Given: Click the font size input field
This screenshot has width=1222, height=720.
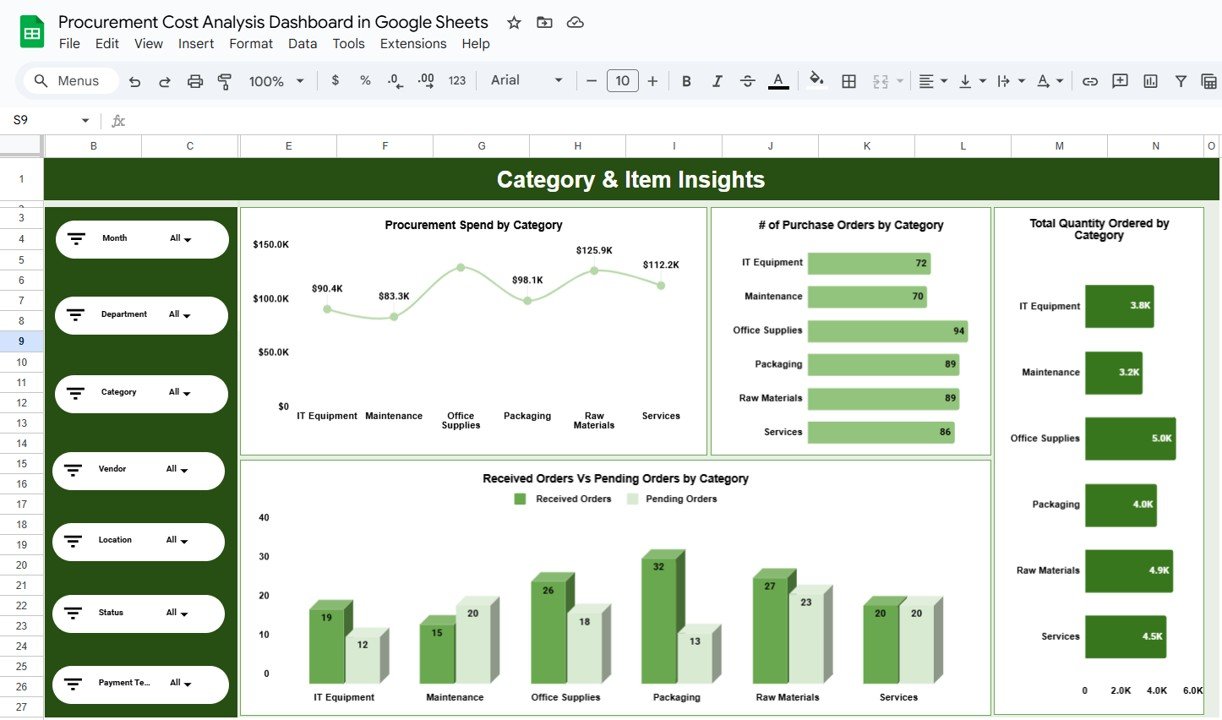Looking at the screenshot, I should coord(622,81).
